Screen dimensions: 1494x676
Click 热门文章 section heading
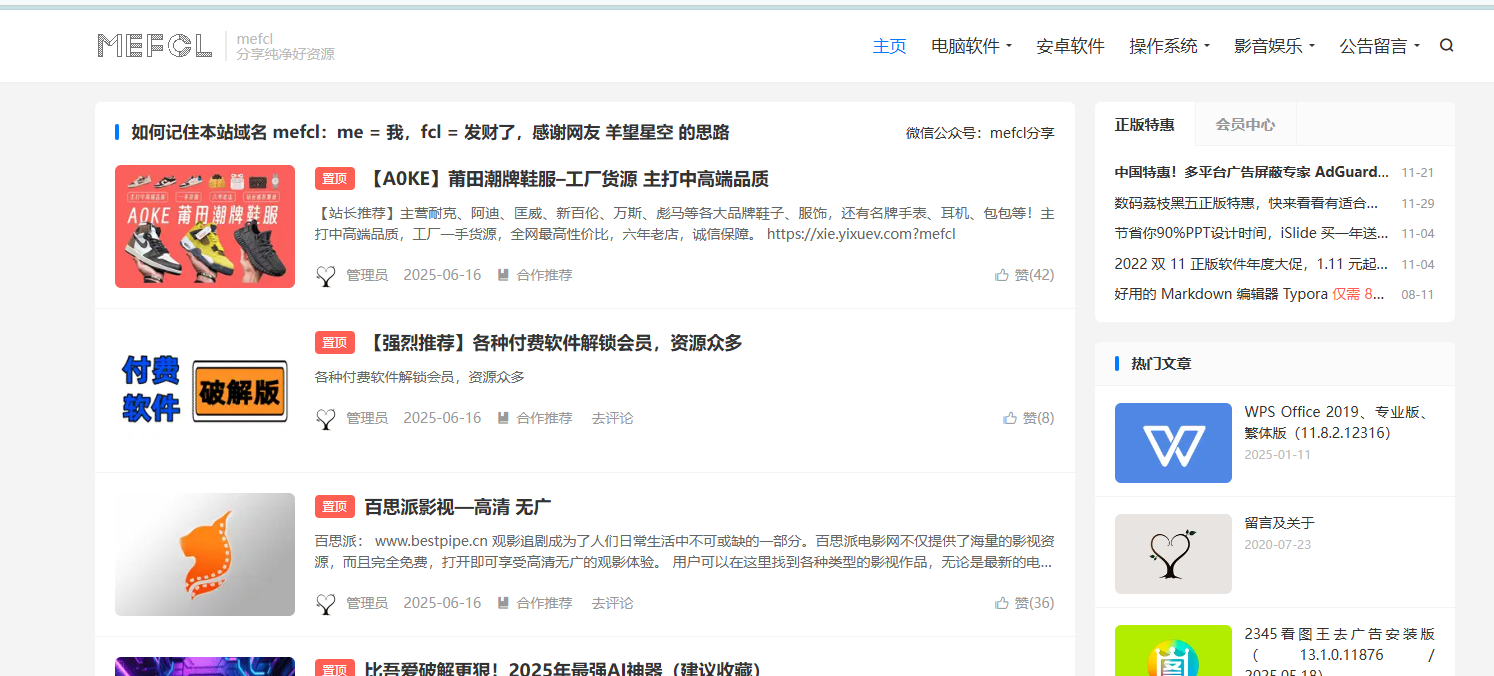coord(1161,364)
